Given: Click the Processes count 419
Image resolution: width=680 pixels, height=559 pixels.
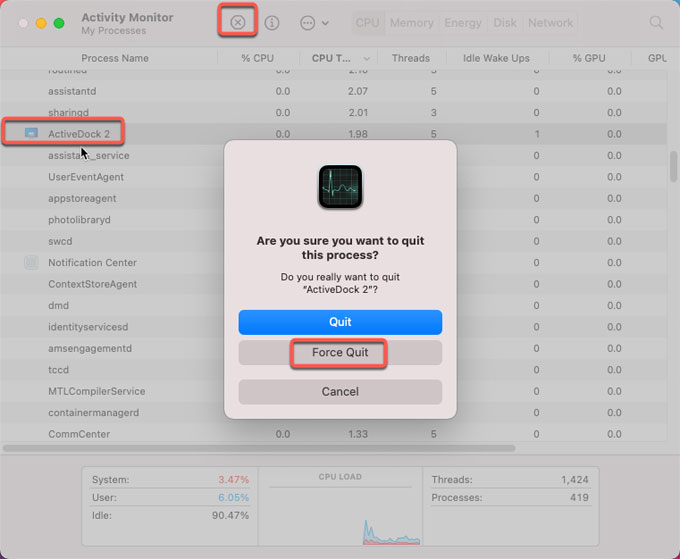Looking at the screenshot, I should 579,497.
